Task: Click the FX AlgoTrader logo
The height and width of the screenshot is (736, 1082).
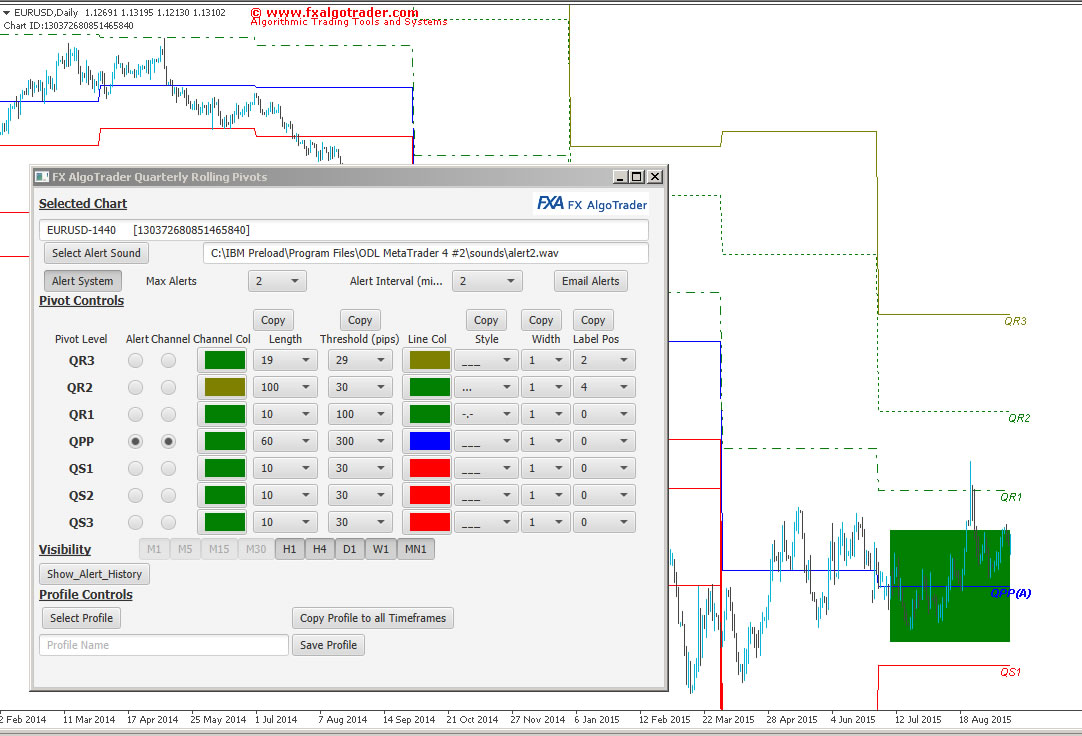Action: coord(592,204)
